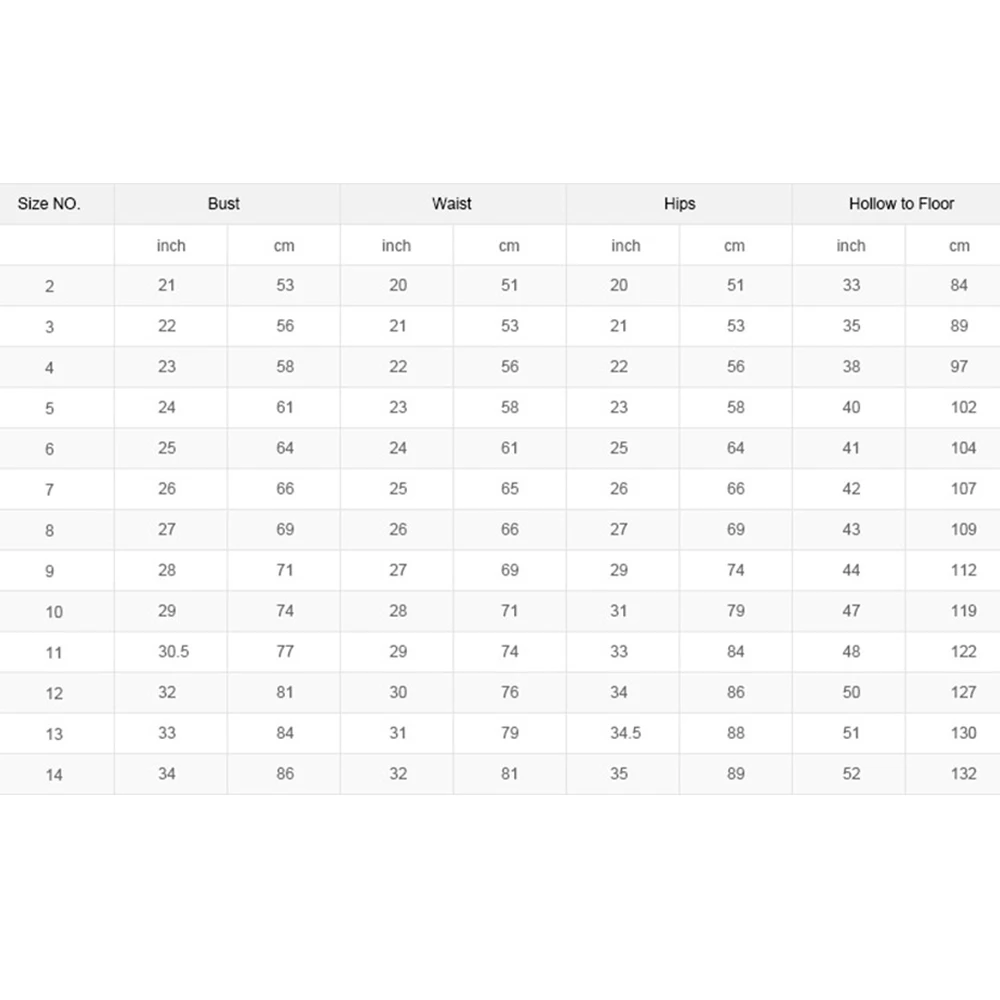Click the inch subheader under Hips

pyautogui.click(x=626, y=246)
